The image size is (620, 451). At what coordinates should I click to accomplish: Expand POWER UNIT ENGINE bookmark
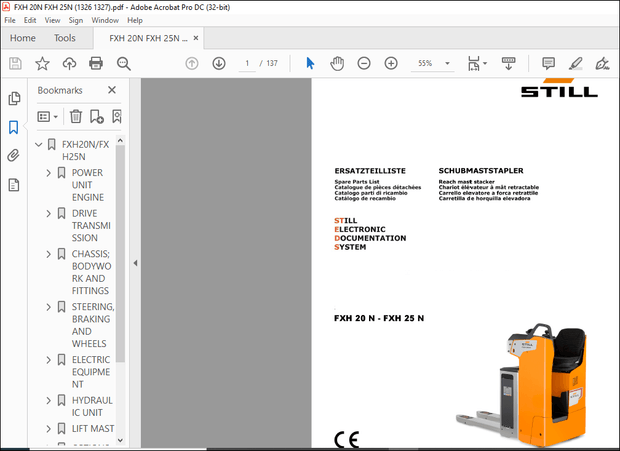coord(48,173)
